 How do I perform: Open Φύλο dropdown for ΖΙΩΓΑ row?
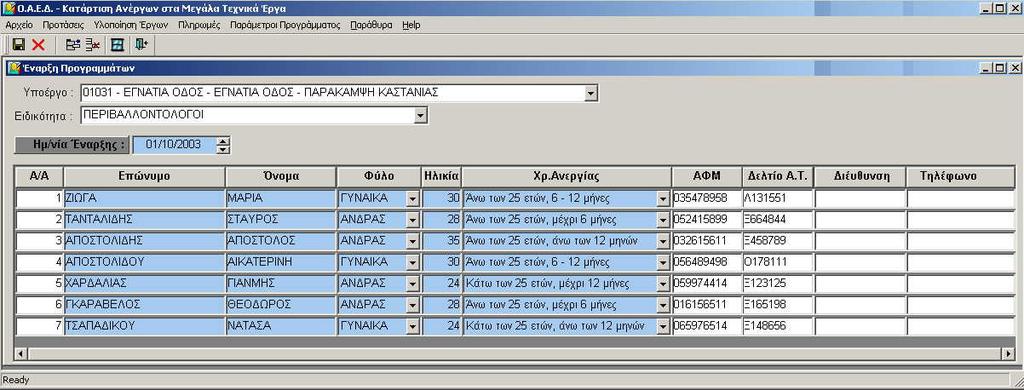[x=412, y=198]
